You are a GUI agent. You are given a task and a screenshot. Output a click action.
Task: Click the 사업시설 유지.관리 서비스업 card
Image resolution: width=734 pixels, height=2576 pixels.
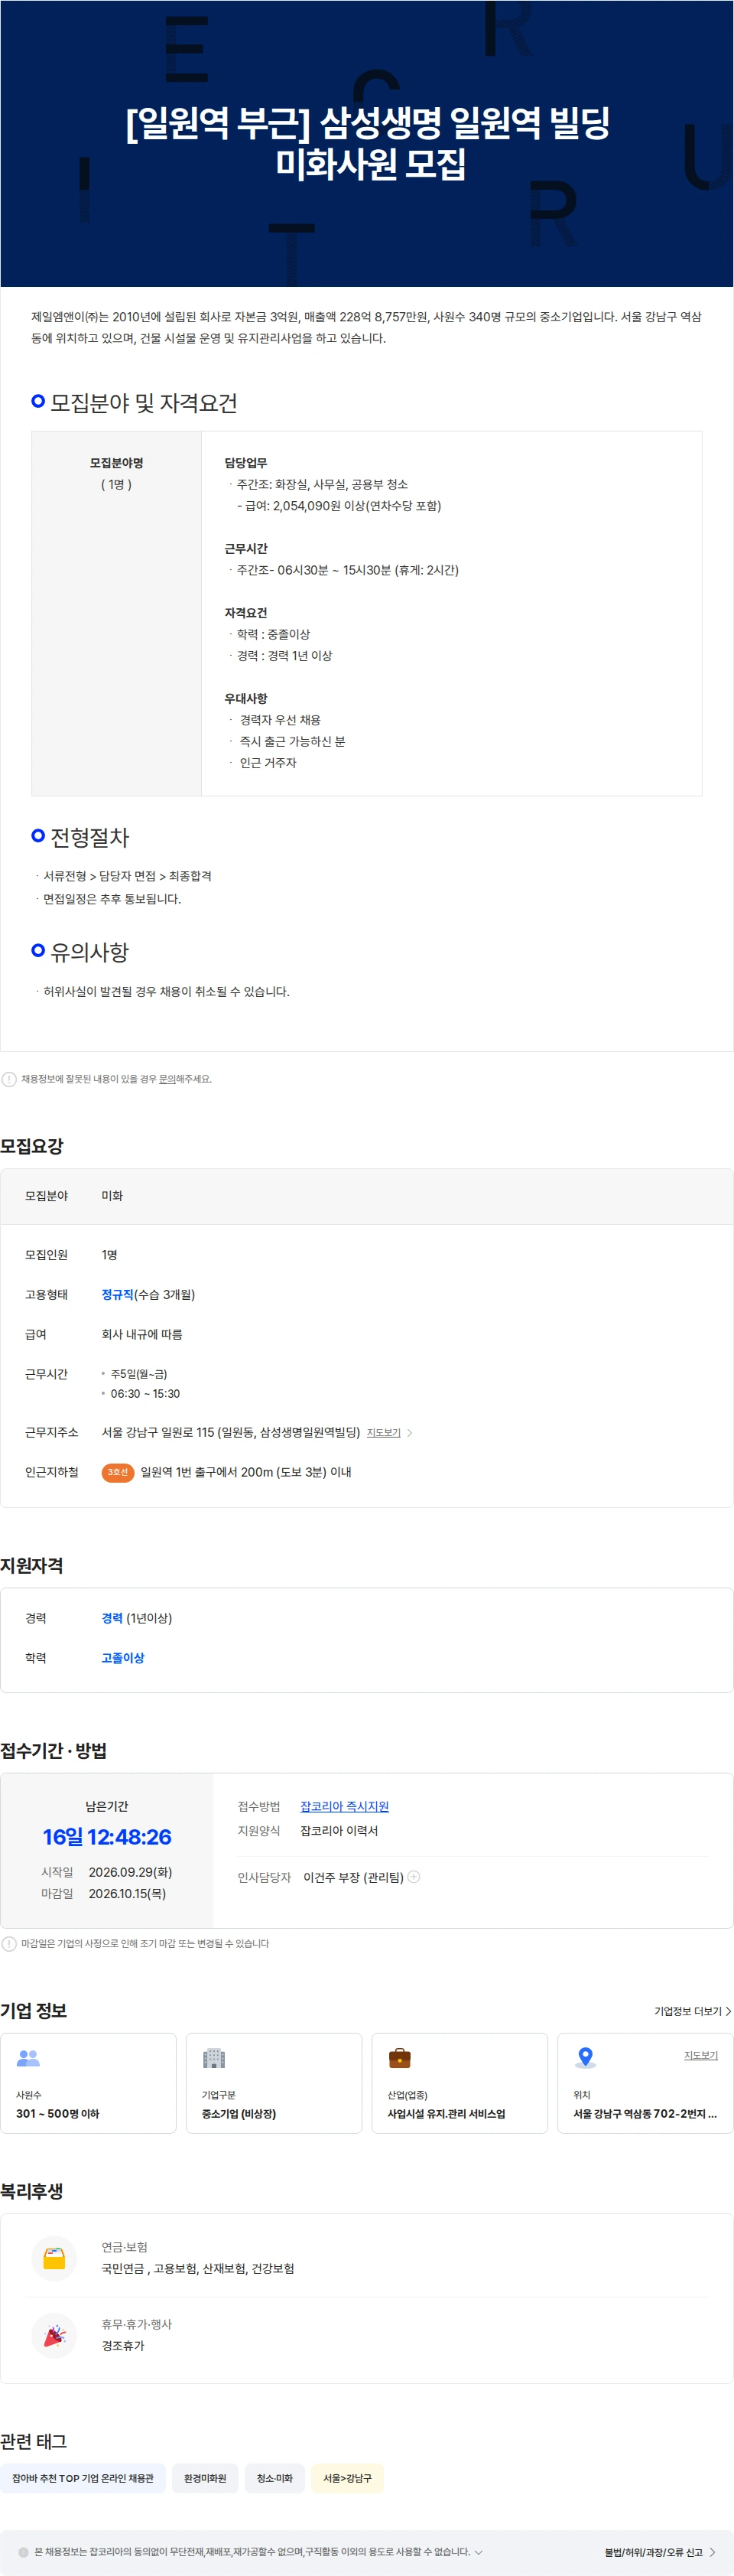pos(460,2083)
